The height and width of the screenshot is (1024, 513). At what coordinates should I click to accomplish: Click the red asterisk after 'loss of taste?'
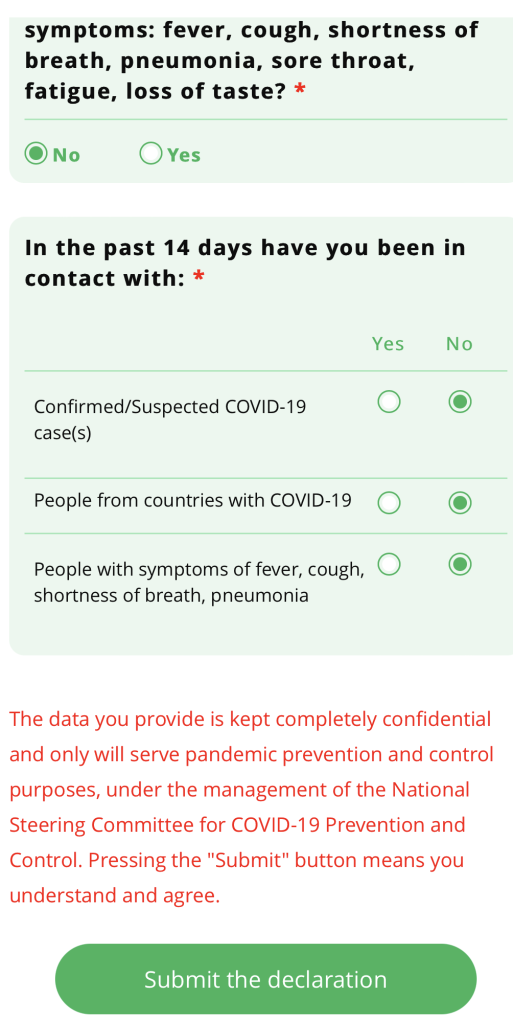tap(300, 90)
